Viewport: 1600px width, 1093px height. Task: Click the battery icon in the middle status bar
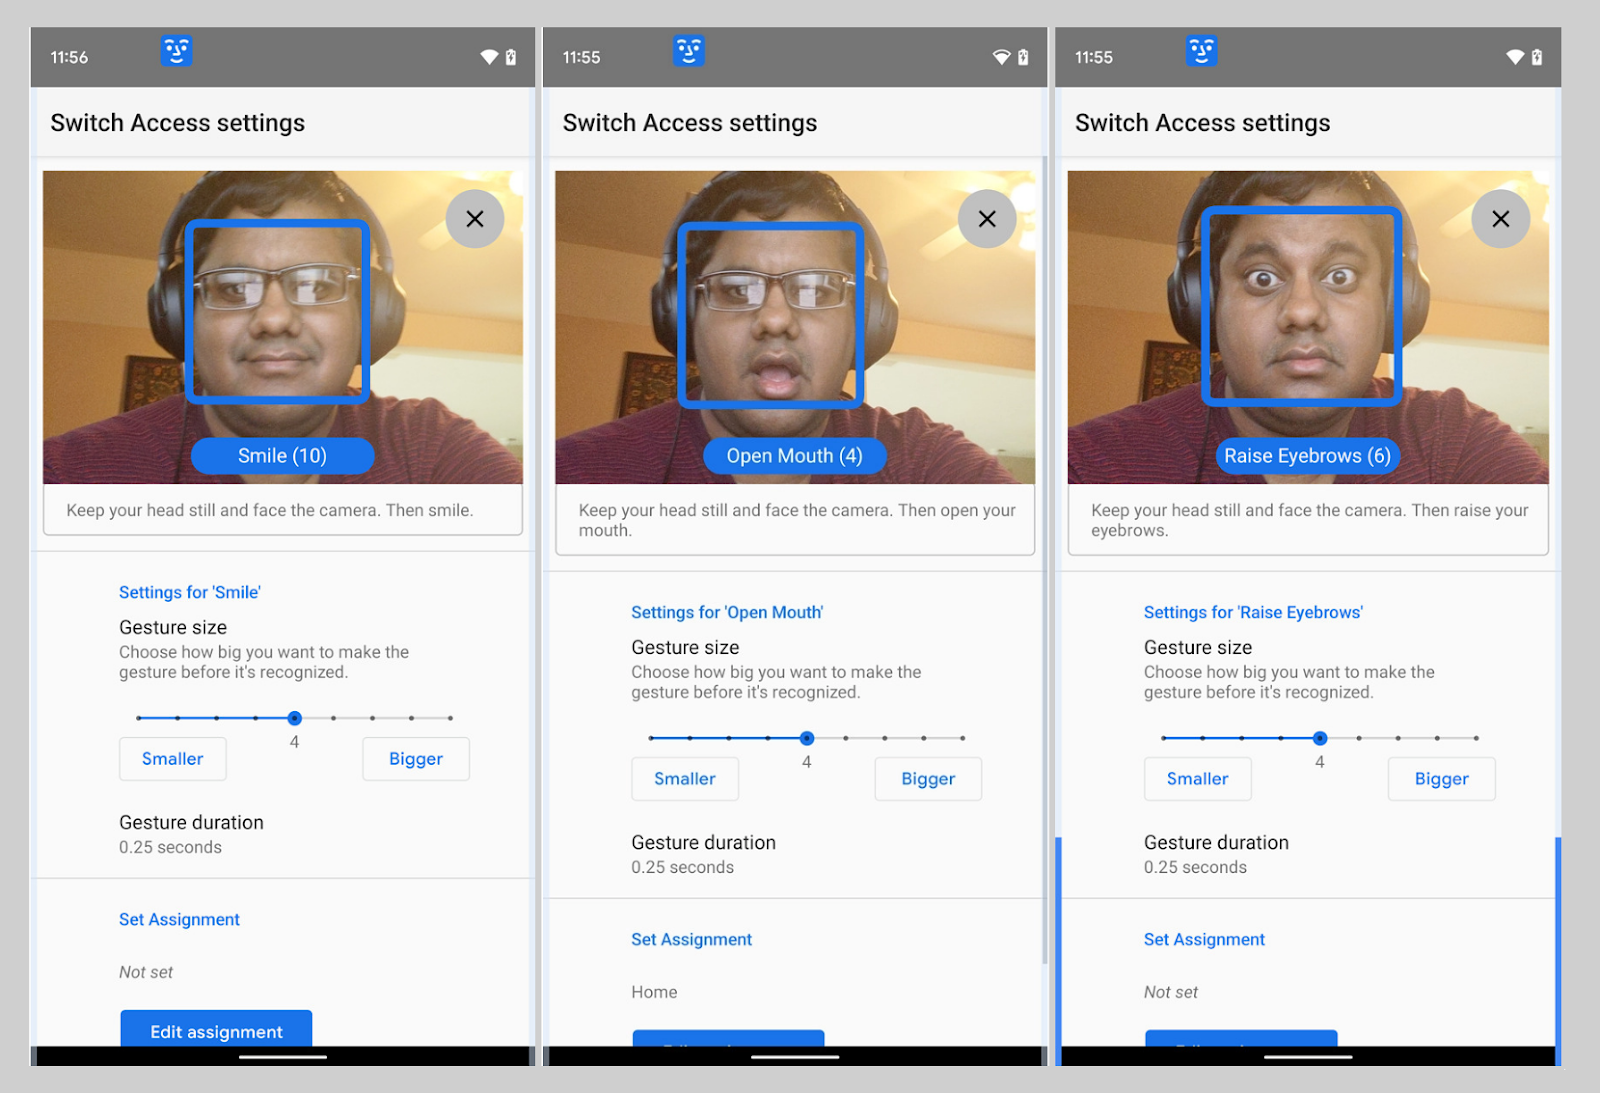(1023, 57)
